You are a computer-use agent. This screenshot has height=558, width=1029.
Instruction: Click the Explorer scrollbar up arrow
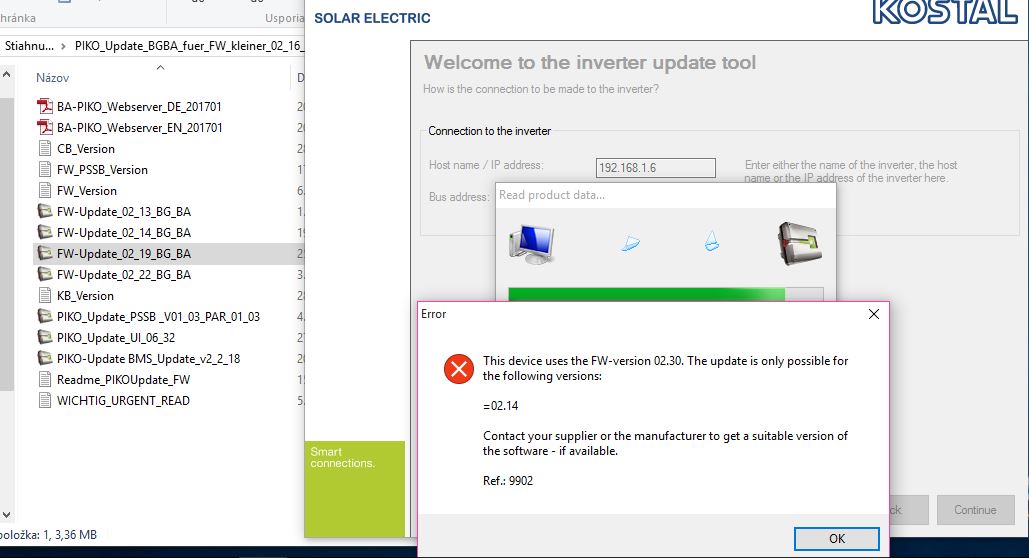click(x=7, y=74)
